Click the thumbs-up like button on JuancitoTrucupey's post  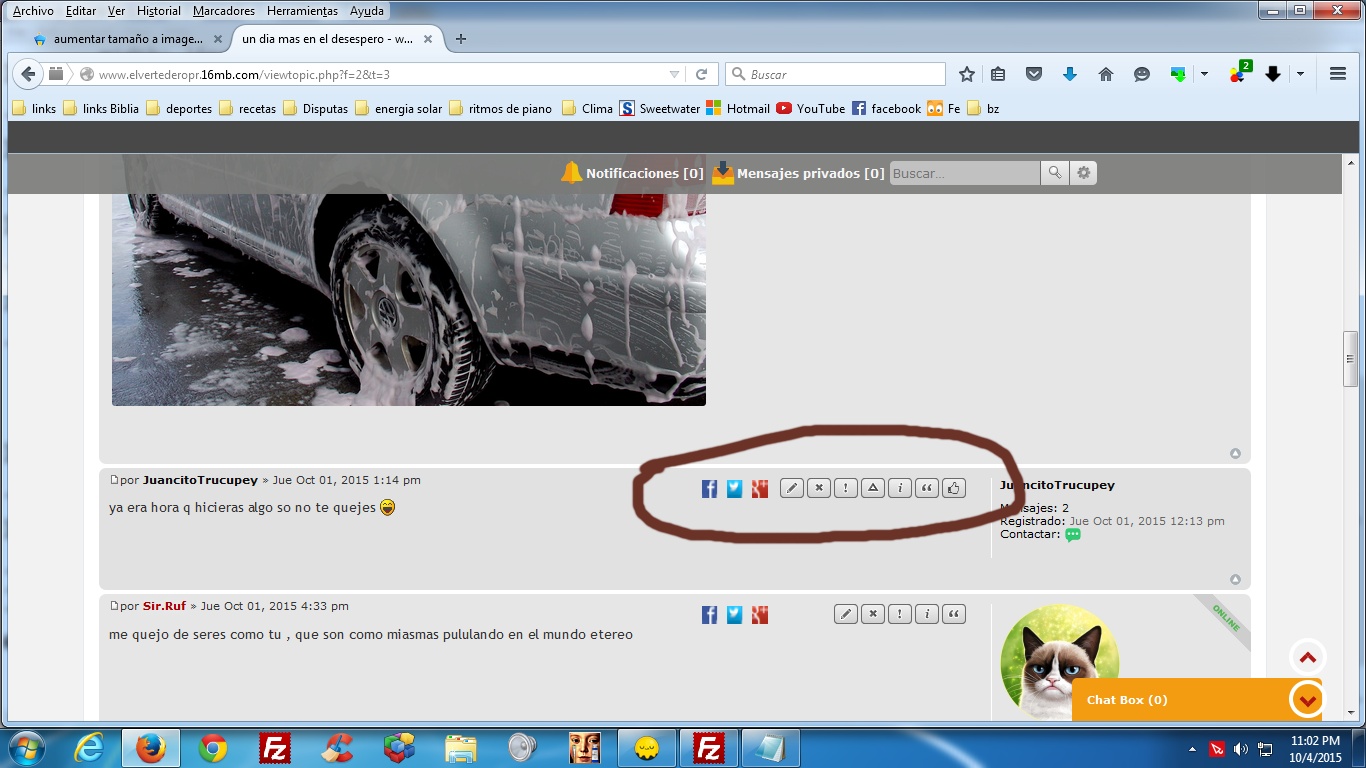coord(953,488)
